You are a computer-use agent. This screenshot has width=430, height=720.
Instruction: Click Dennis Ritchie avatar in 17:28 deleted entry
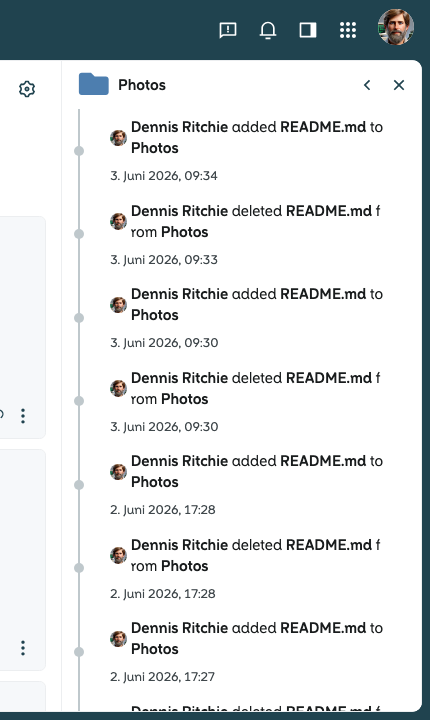pos(119,556)
